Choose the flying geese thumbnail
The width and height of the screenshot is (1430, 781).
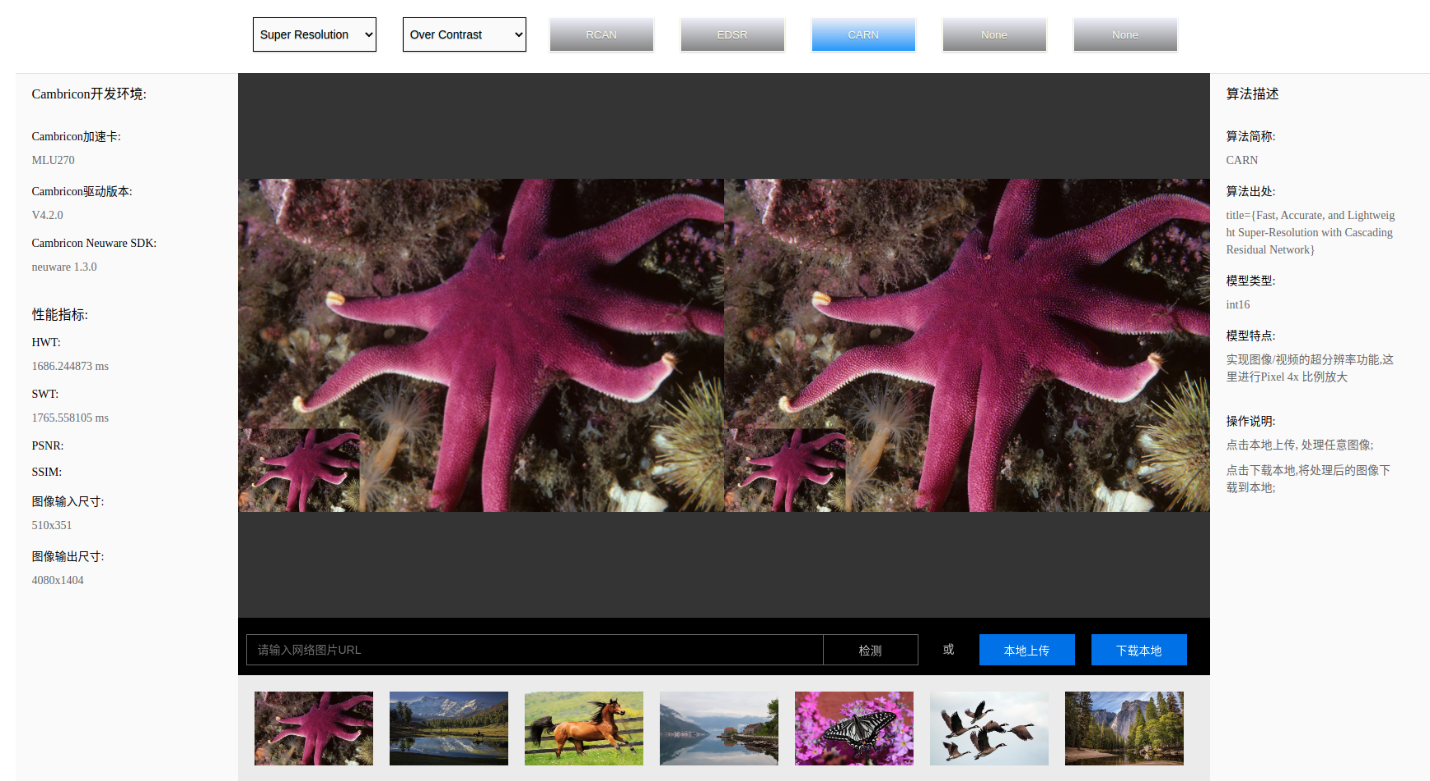tap(989, 728)
